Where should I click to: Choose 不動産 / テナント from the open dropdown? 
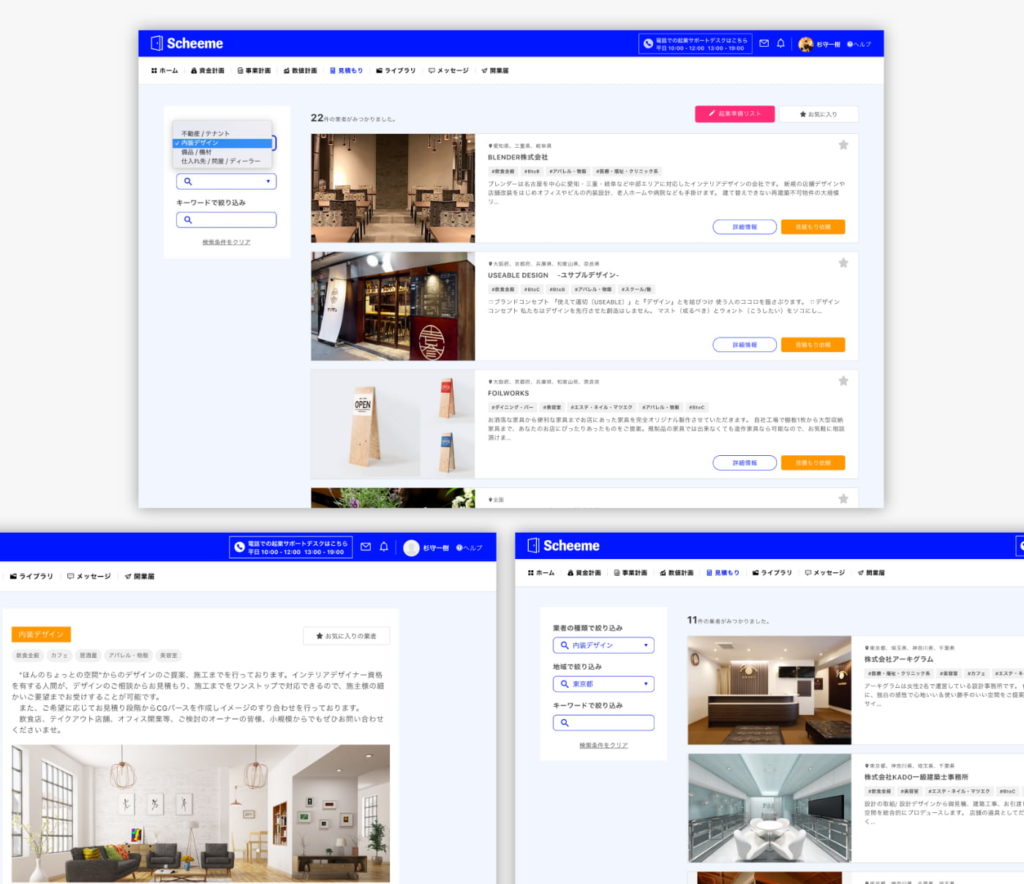click(x=222, y=133)
